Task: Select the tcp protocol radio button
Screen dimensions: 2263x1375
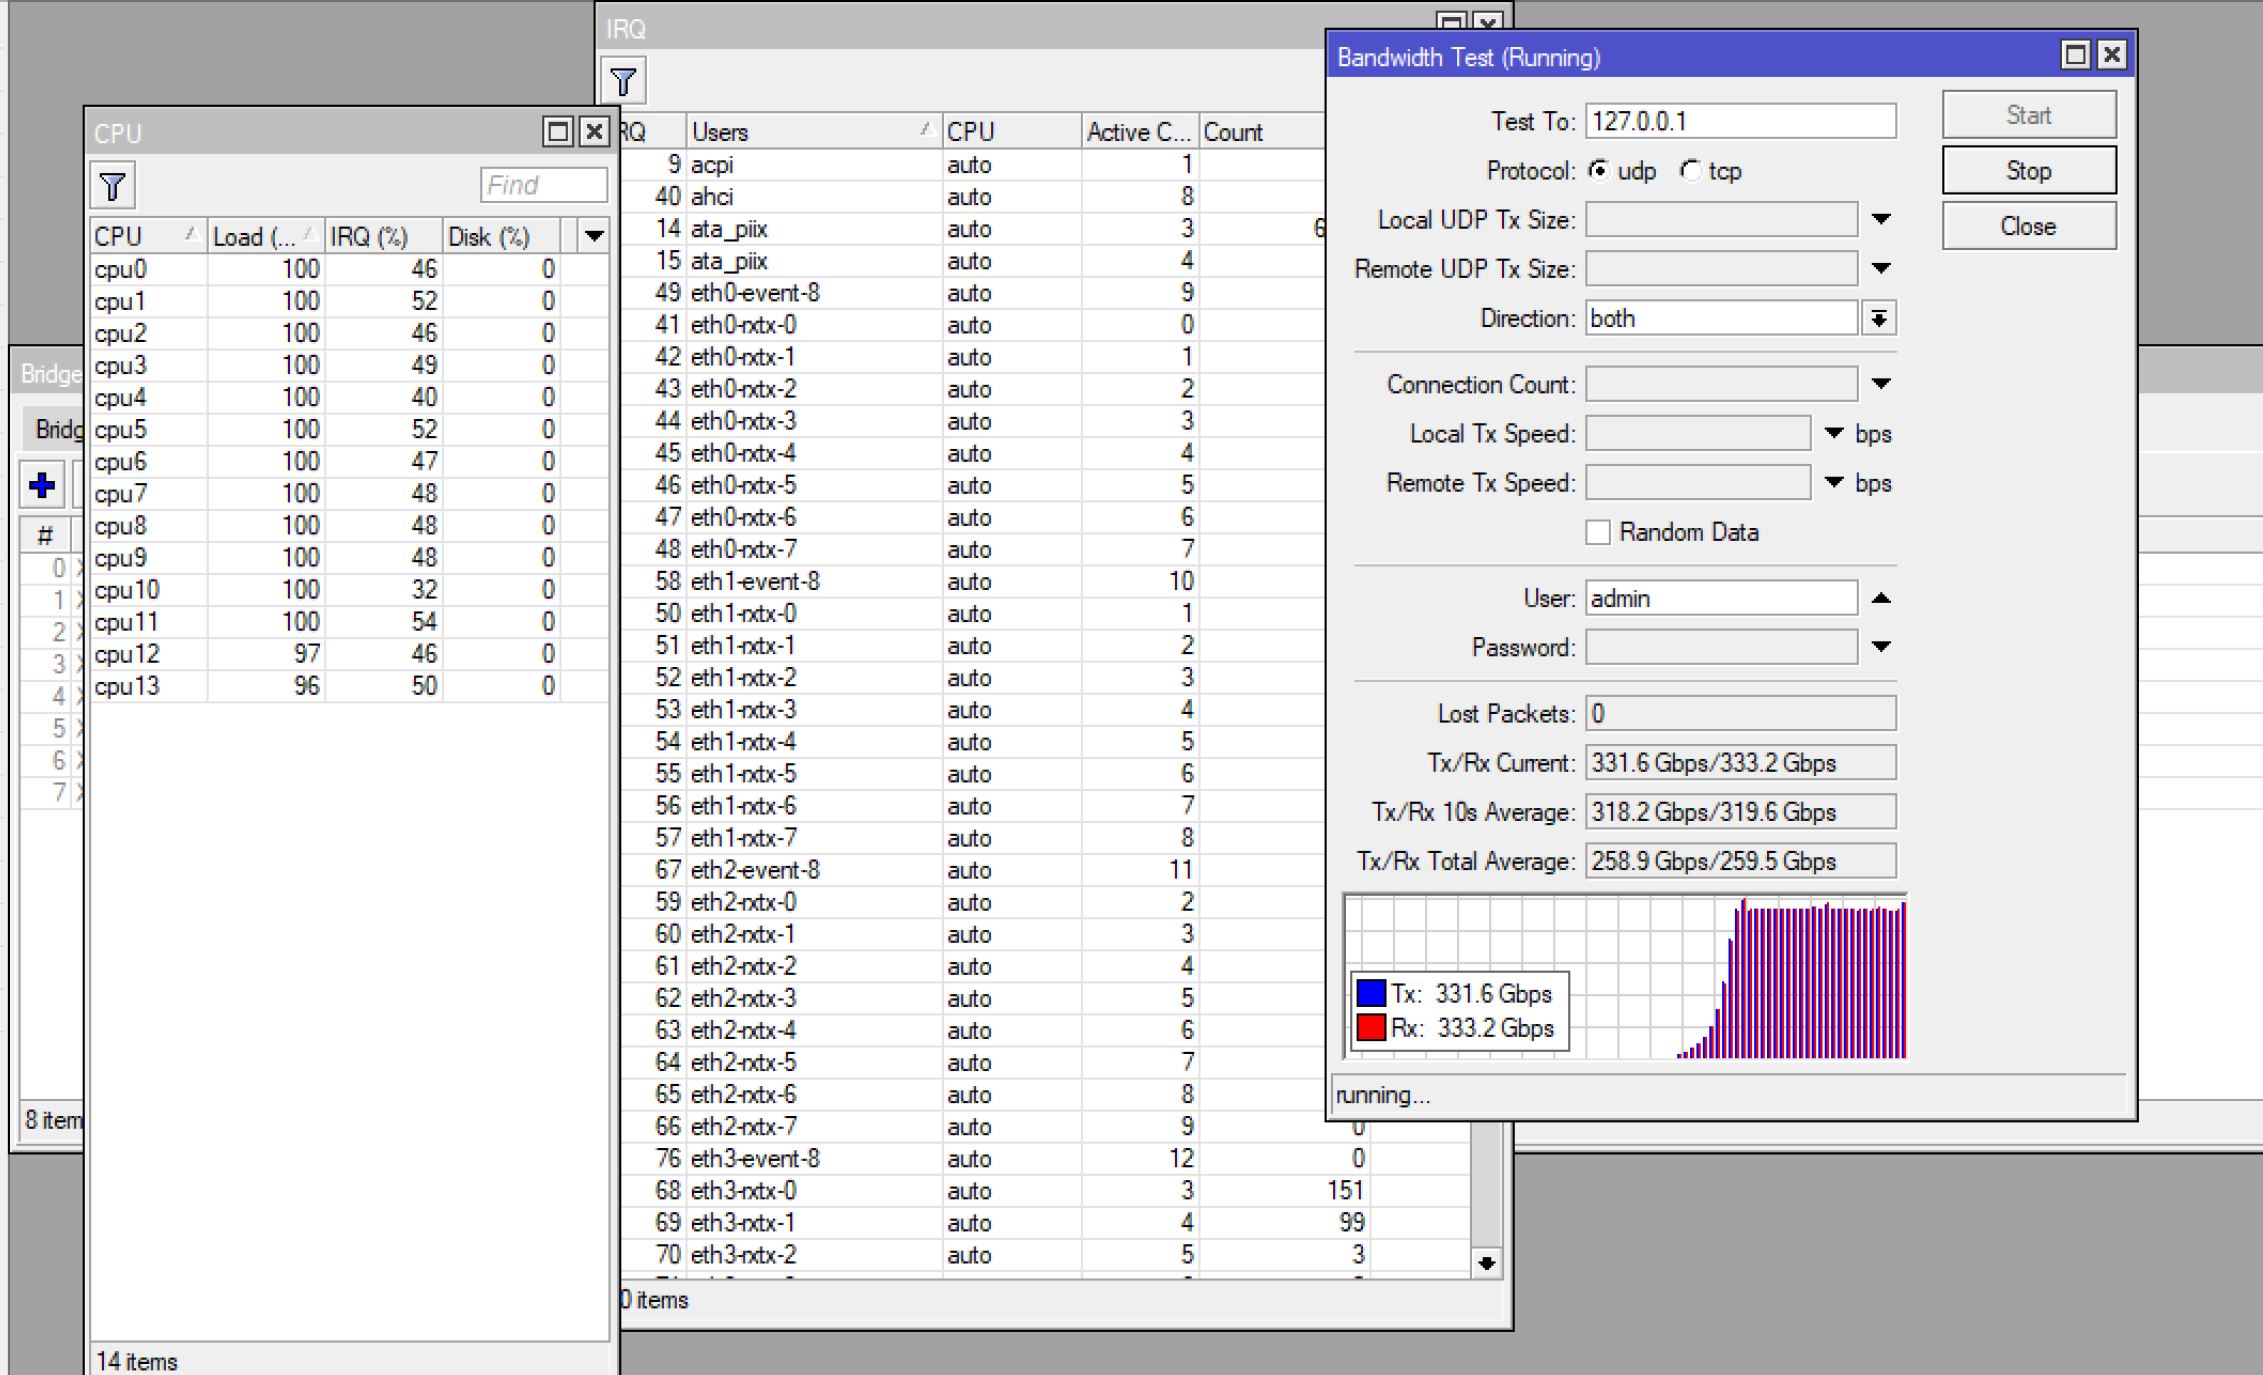Action: pos(1690,171)
